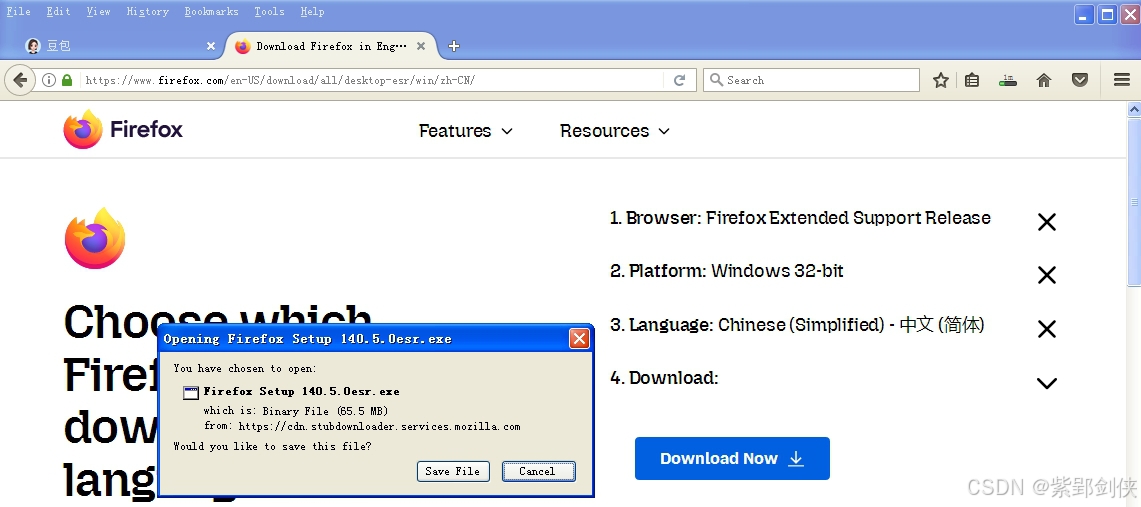Remove the Language Chinese selection
This screenshot has height=507, width=1141.
coord(1046,329)
